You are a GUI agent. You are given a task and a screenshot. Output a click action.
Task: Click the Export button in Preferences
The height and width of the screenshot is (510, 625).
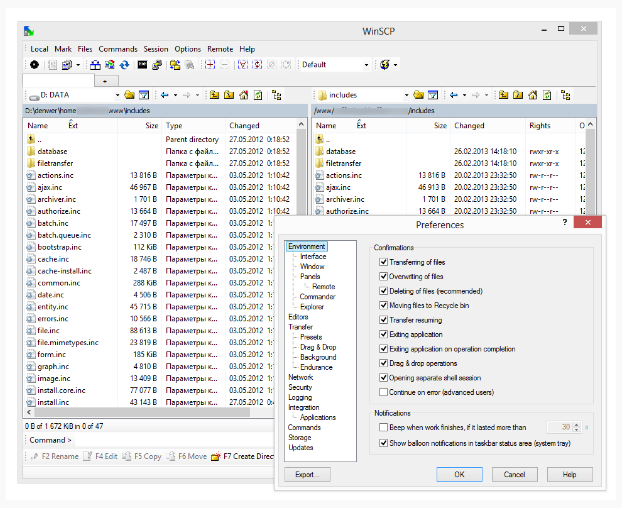pyautogui.click(x=307, y=475)
